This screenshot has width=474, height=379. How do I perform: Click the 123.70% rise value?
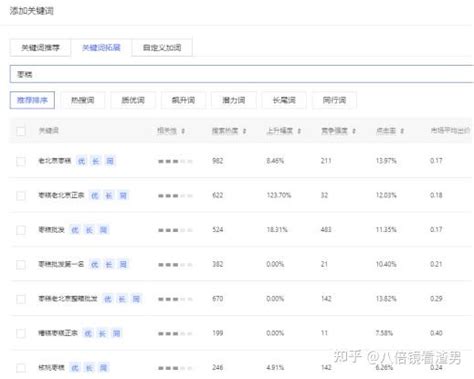coord(279,195)
